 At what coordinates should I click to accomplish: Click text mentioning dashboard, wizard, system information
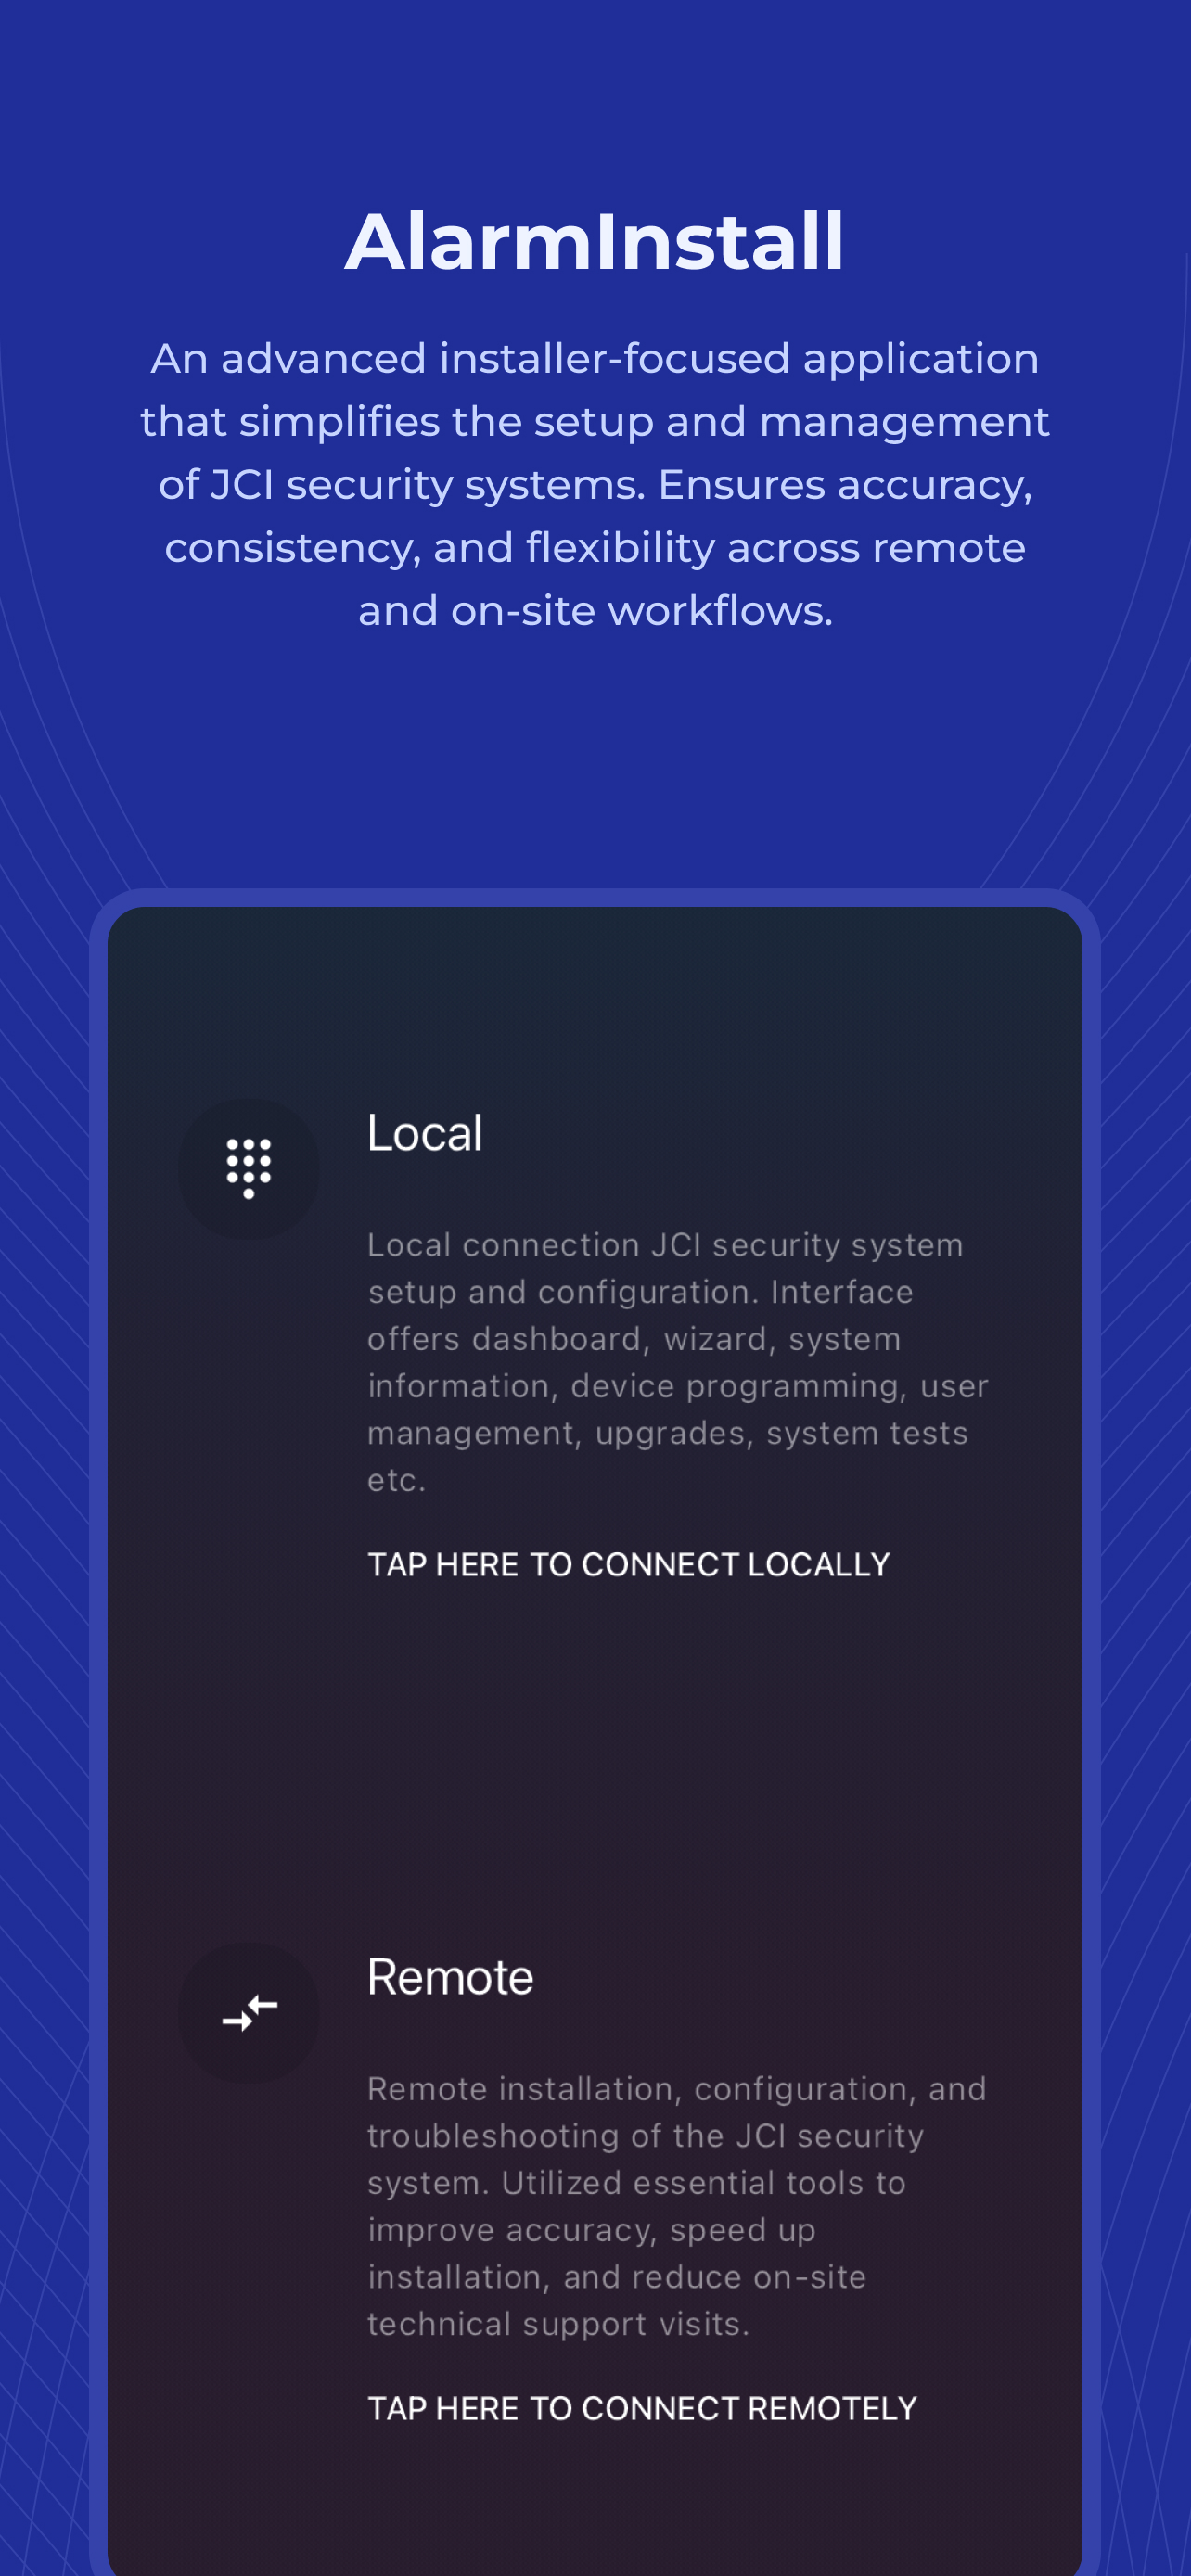coord(677,1362)
